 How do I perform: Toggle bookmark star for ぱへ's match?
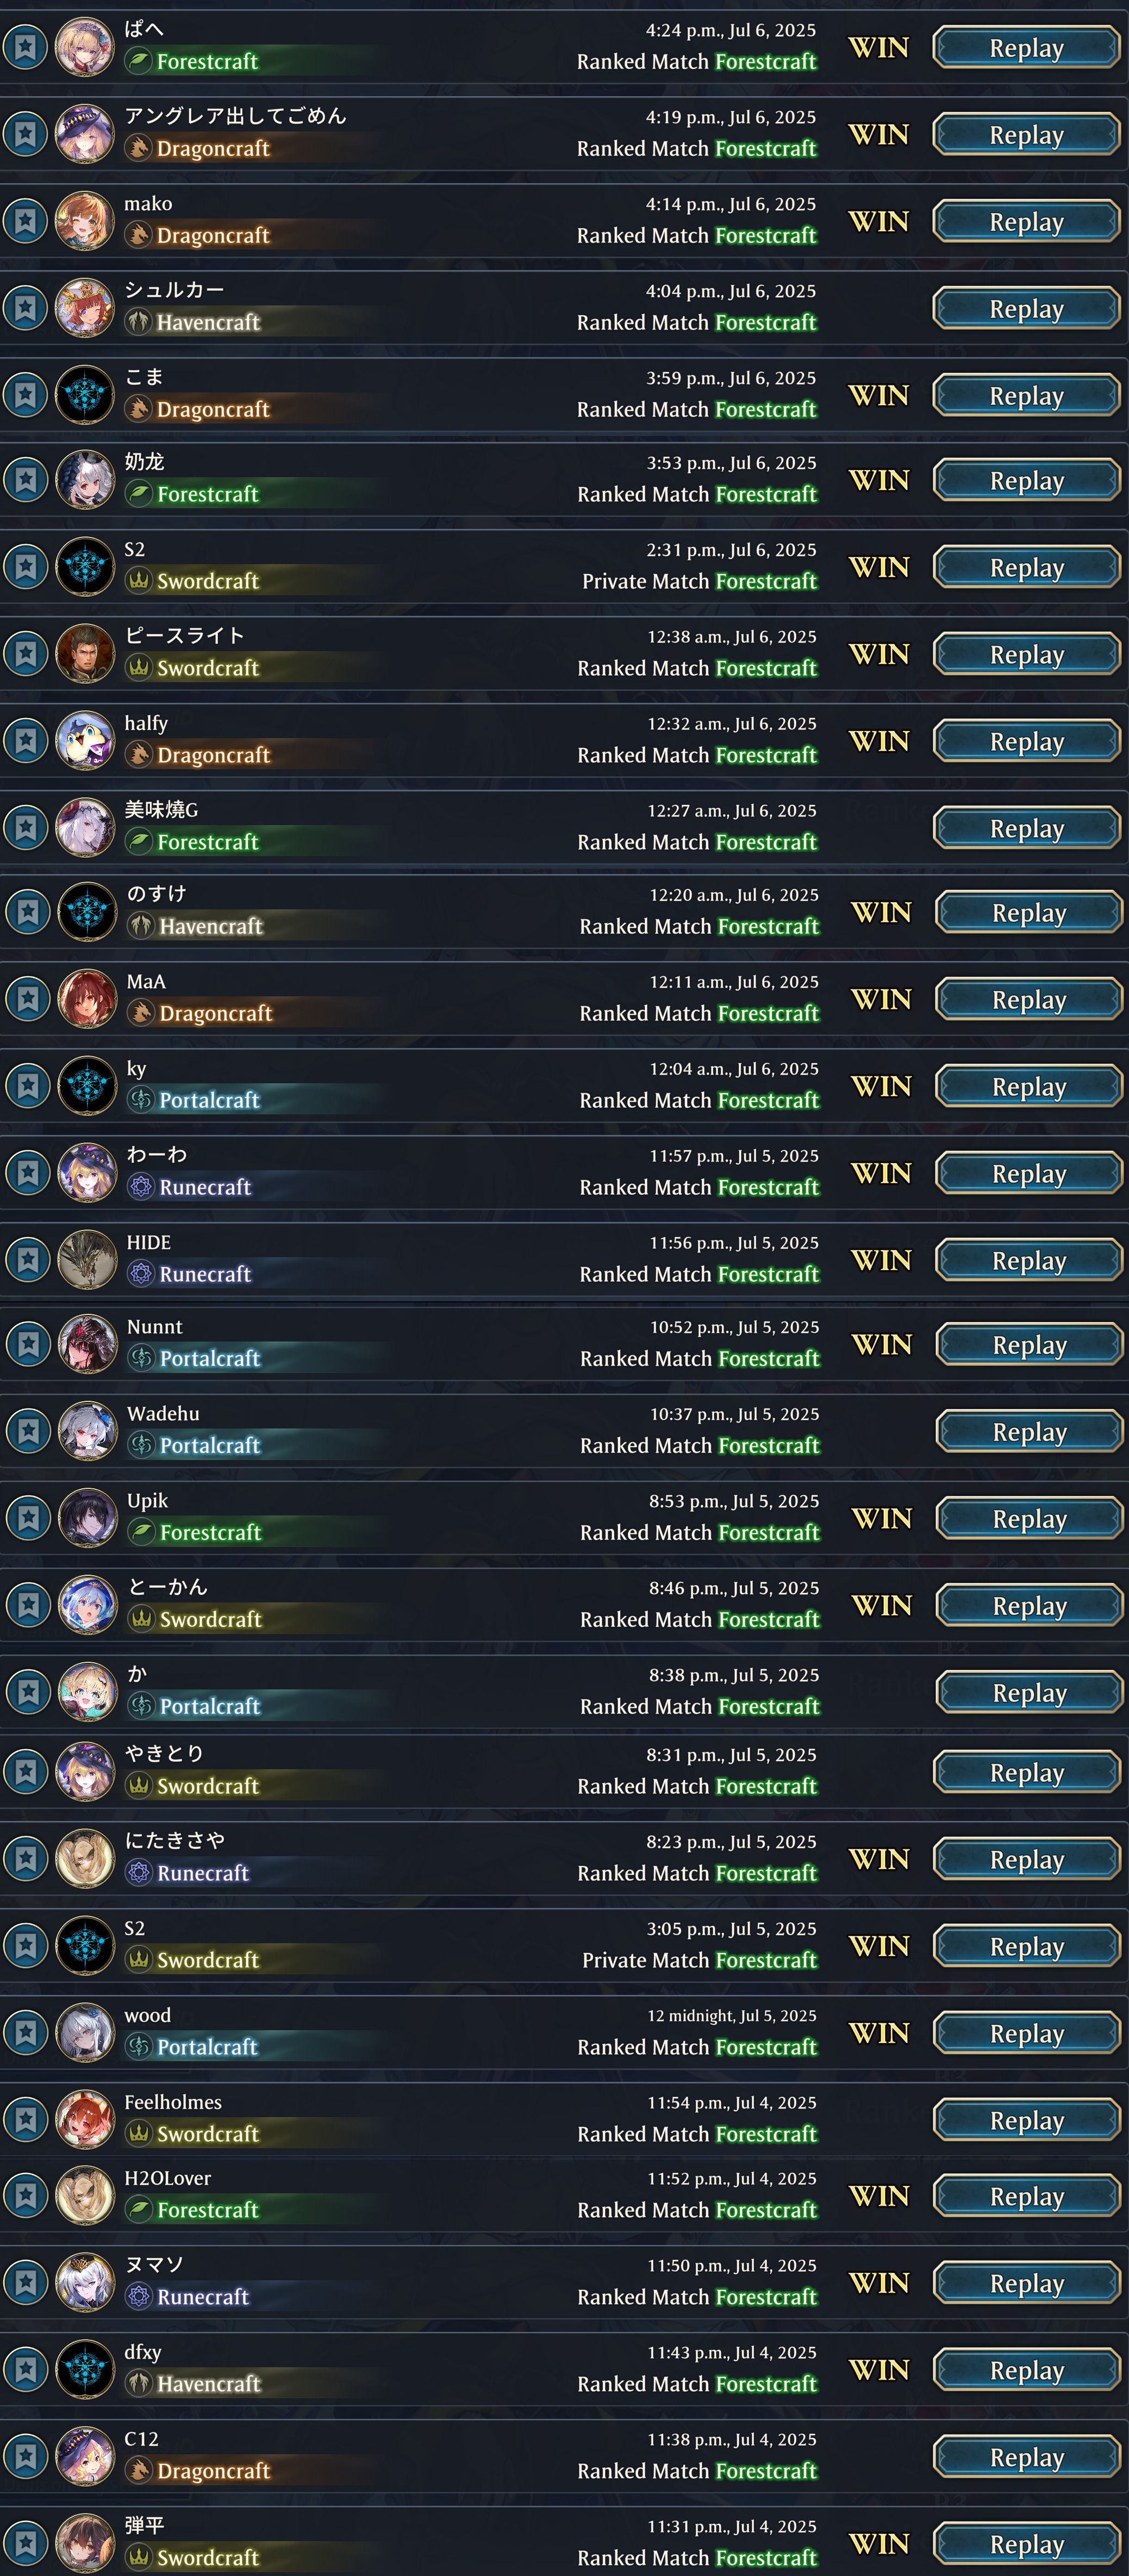(x=25, y=46)
